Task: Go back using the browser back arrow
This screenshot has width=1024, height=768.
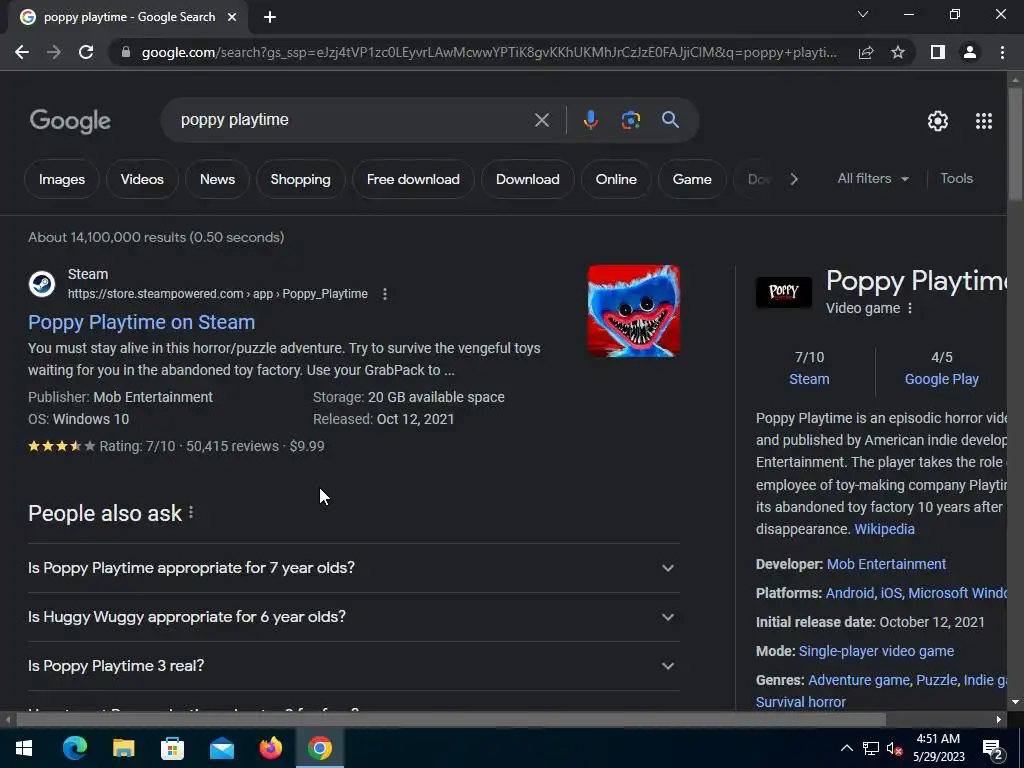Action: [22, 52]
